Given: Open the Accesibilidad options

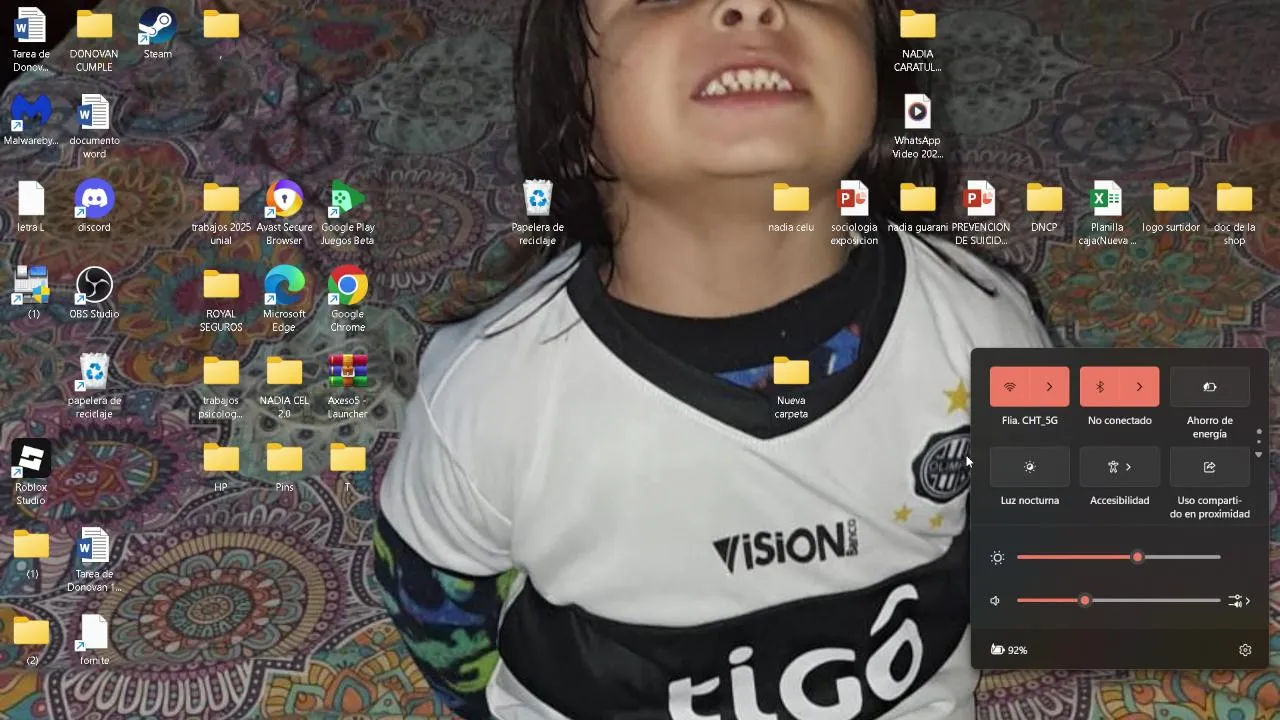Looking at the screenshot, I should click(1119, 467).
